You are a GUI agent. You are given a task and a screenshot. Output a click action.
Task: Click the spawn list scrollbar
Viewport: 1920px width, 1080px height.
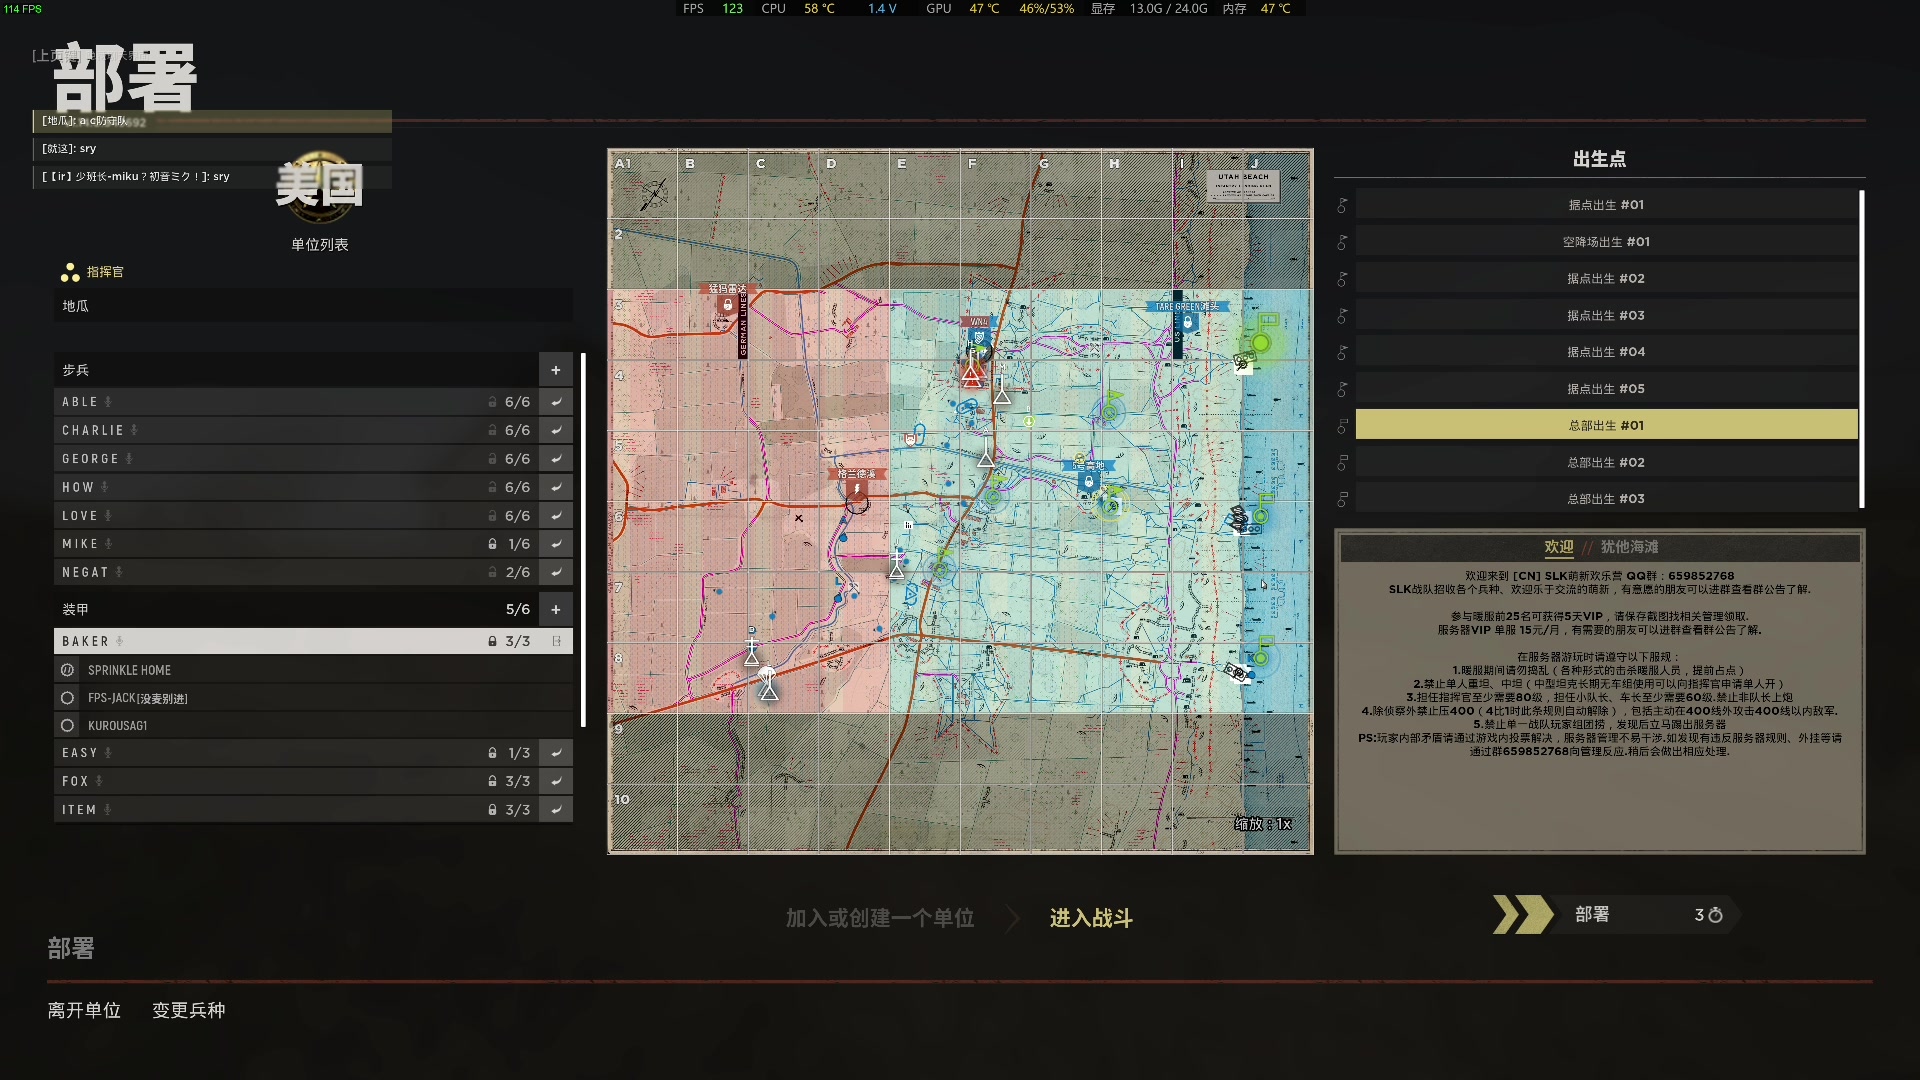1861,349
